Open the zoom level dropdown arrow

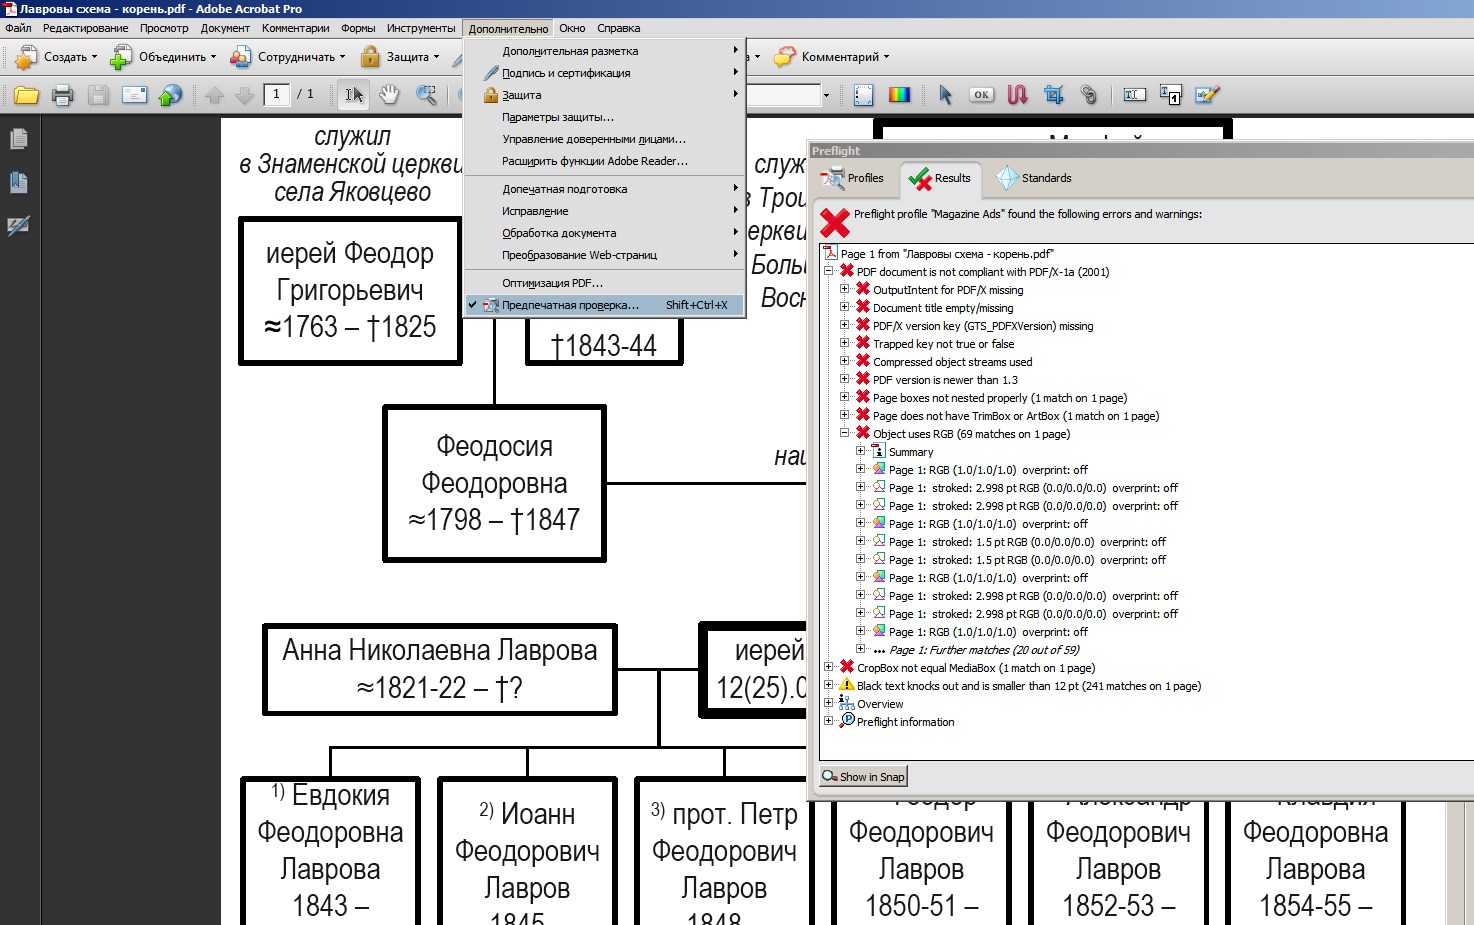tap(826, 96)
